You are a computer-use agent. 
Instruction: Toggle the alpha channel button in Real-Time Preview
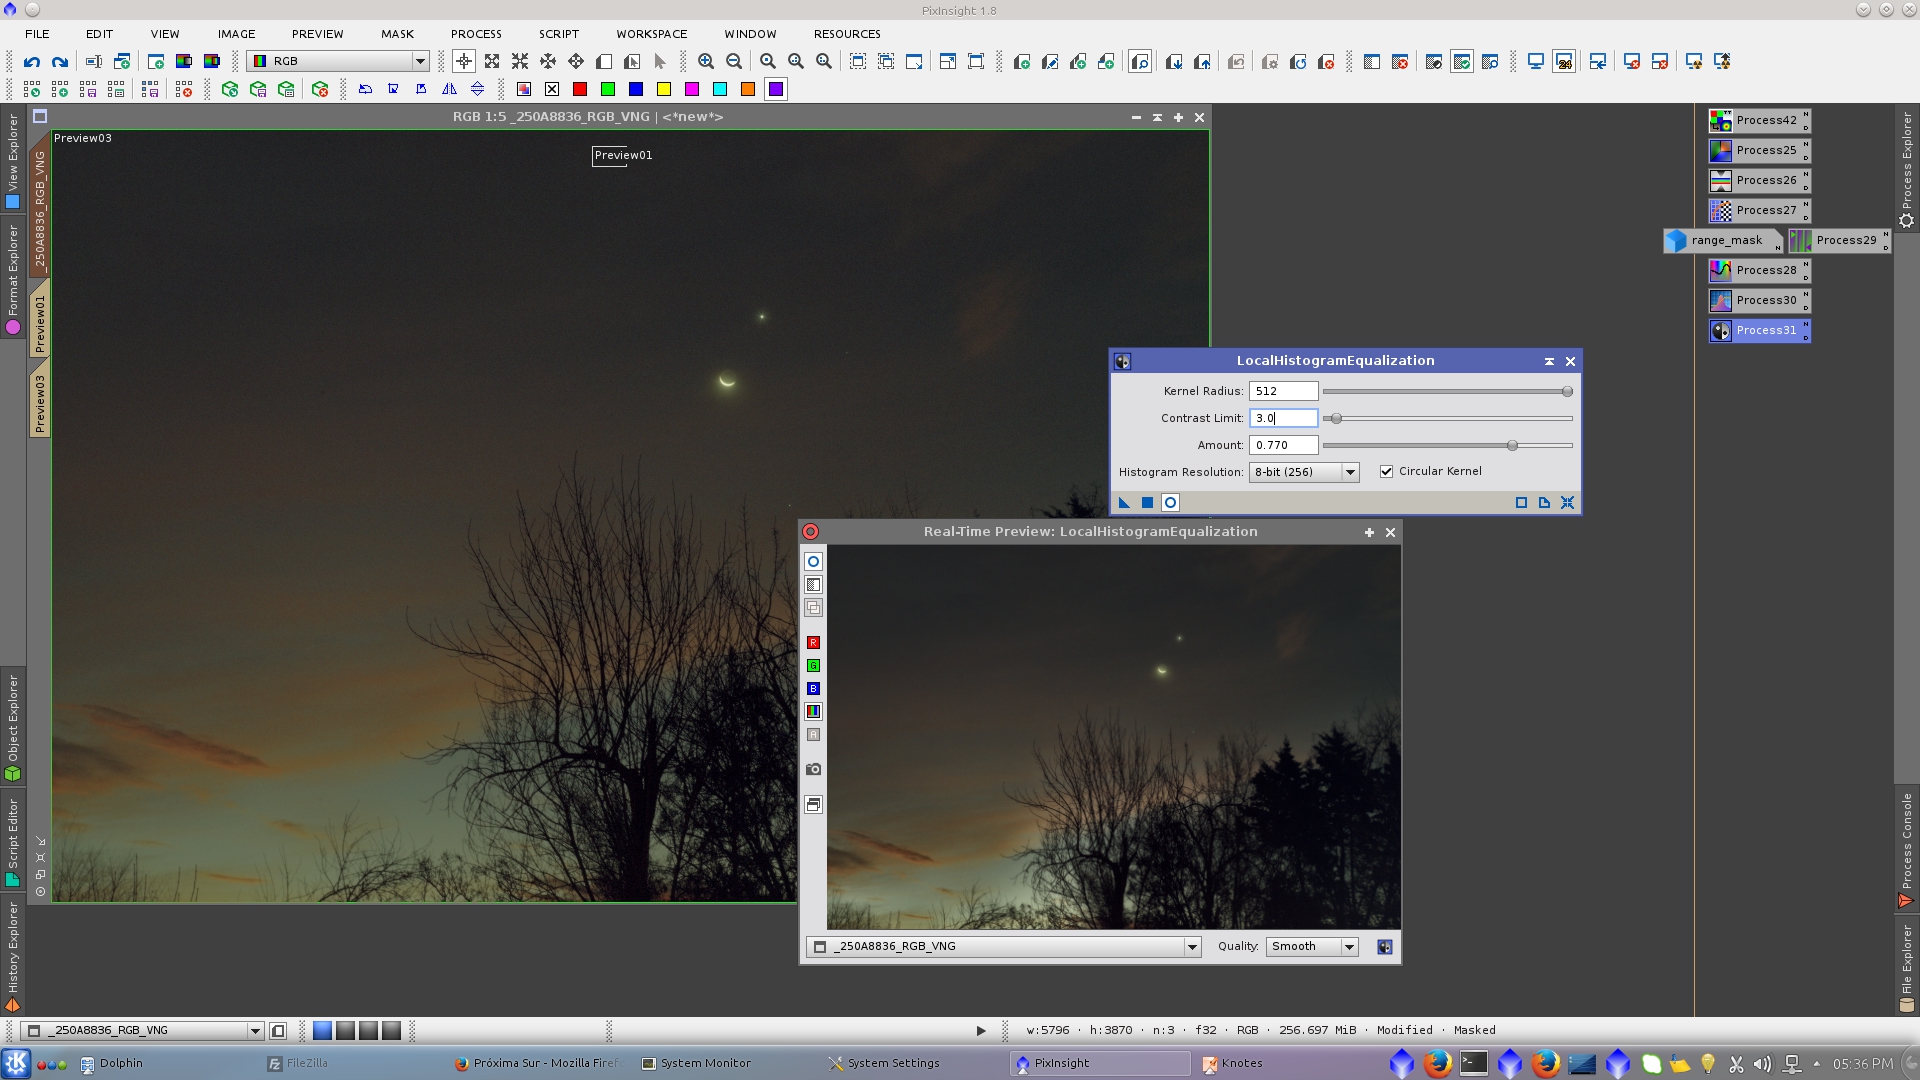coord(814,735)
